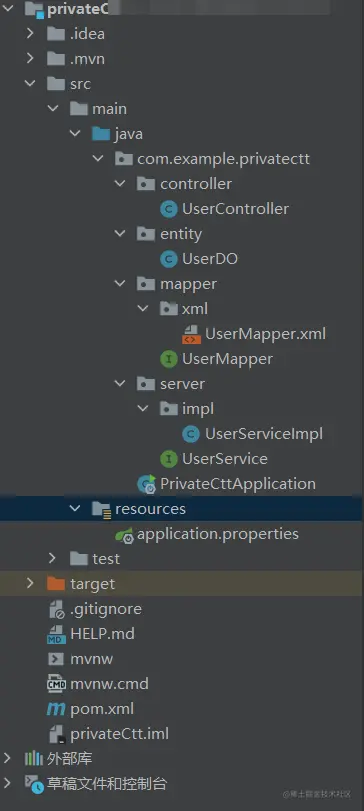The width and height of the screenshot is (364, 811).
Task: Expand the .idea folder
Action: (30, 34)
